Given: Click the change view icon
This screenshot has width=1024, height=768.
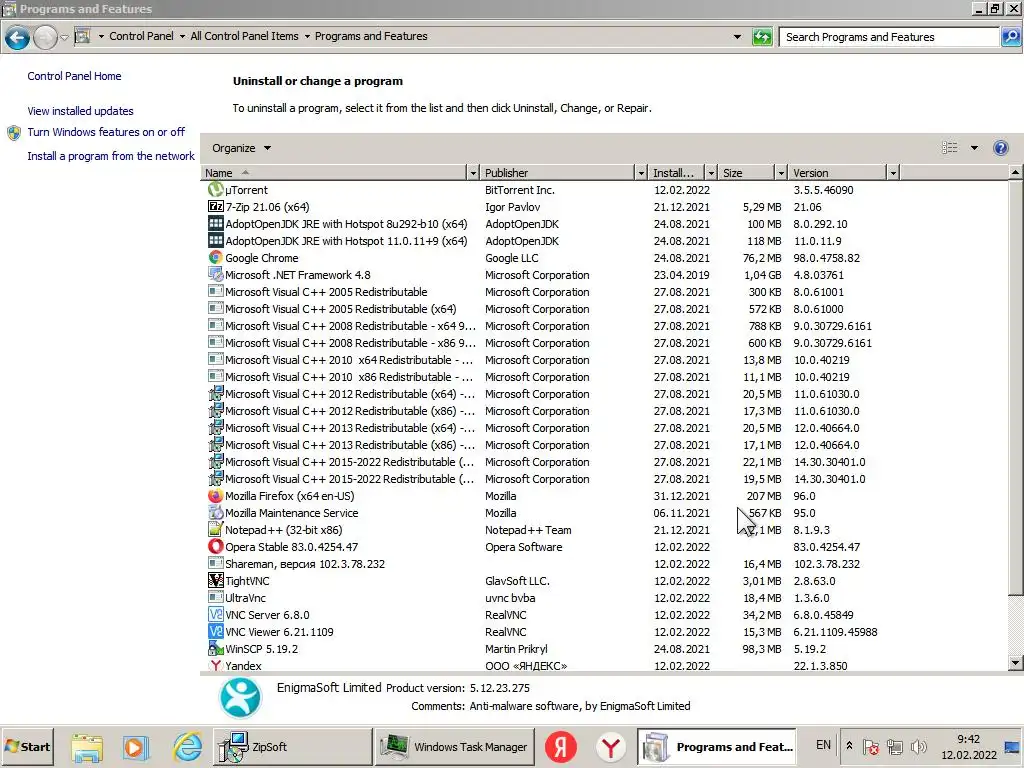Looking at the screenshot, I should [x=950, y=148].
